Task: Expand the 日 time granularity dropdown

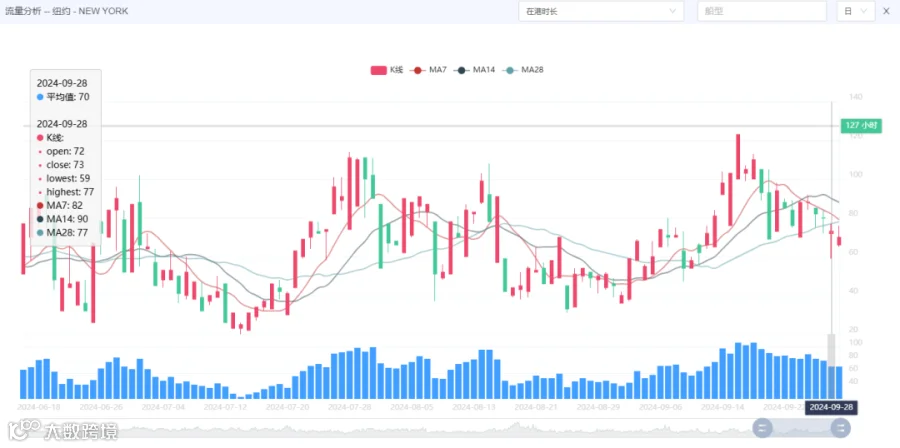Action: 855,11
